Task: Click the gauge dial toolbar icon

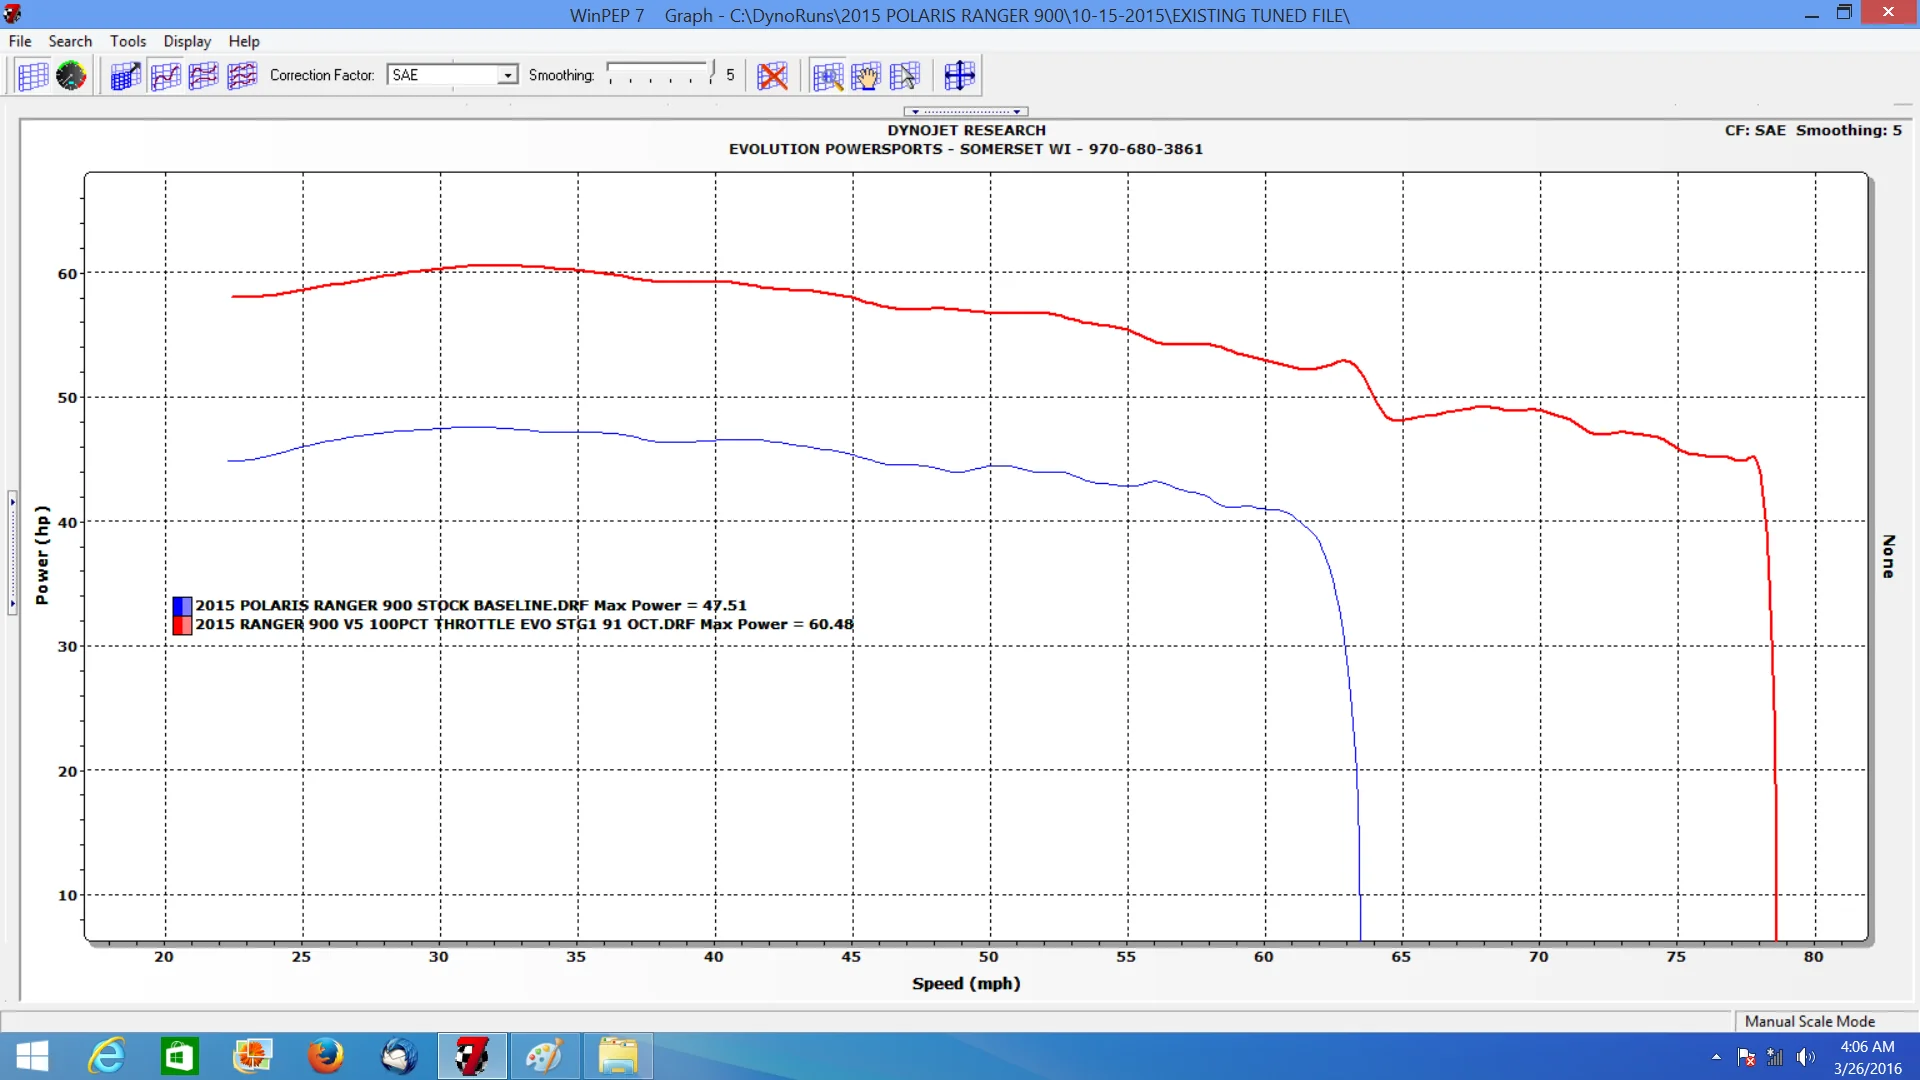Action: pyautogui.click(x=71, y=76)
